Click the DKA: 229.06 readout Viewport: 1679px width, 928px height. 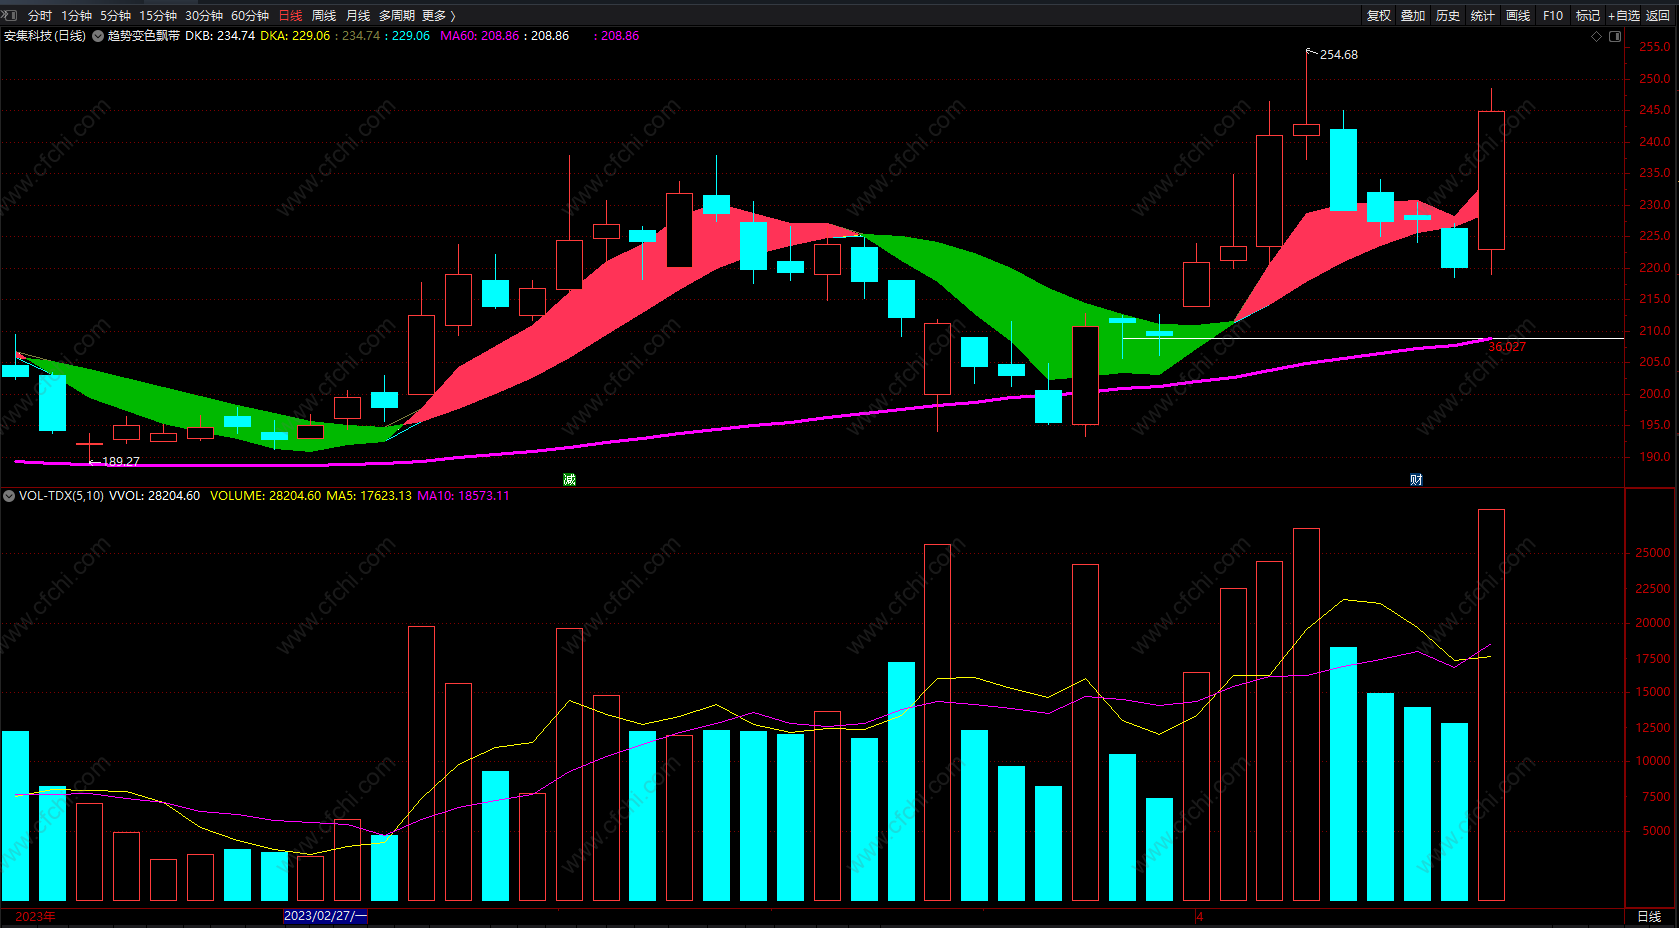point(295,36)
